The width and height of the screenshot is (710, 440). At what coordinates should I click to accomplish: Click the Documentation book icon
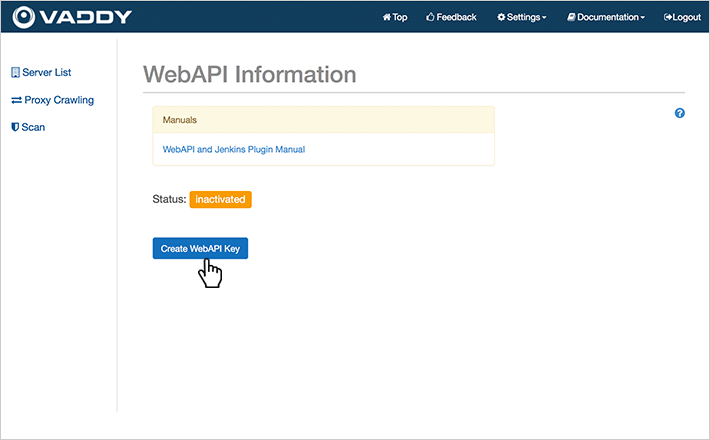coord(571,17)
